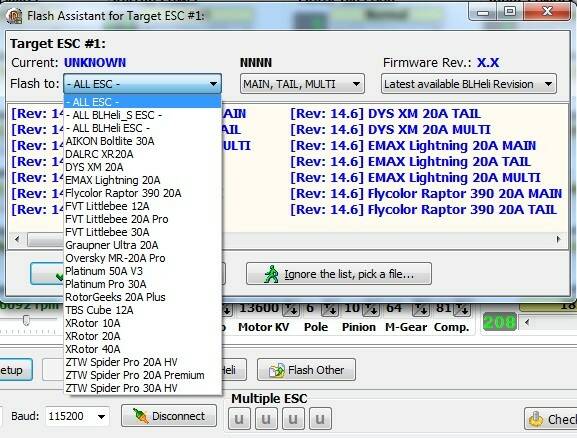Screen dimensions: 577x438
Task: Choose DYS XM 20A from list
Action: [142, 167]
